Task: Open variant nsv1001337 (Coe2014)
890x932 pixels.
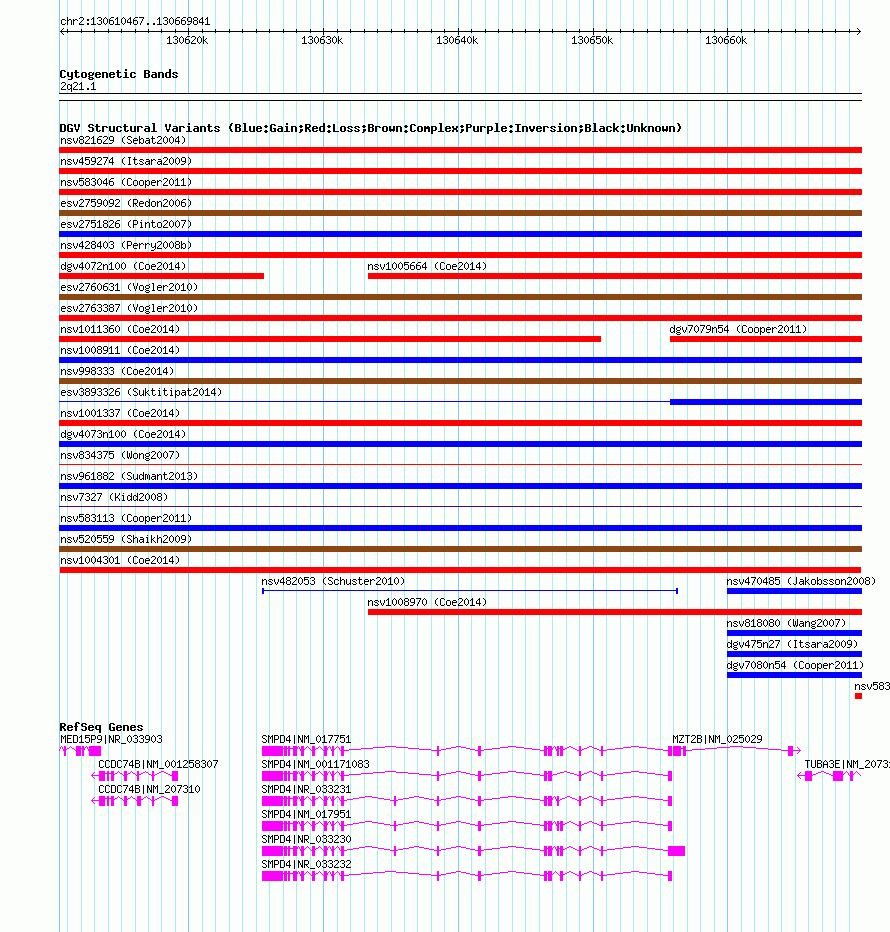Action: (461, 423)
